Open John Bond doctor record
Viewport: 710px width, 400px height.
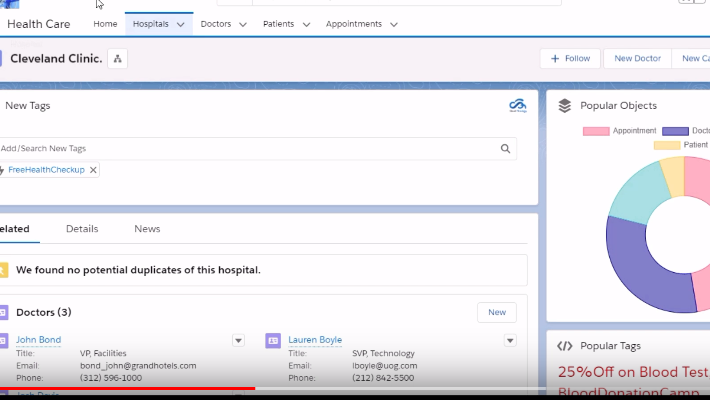[x=38, y=340]
